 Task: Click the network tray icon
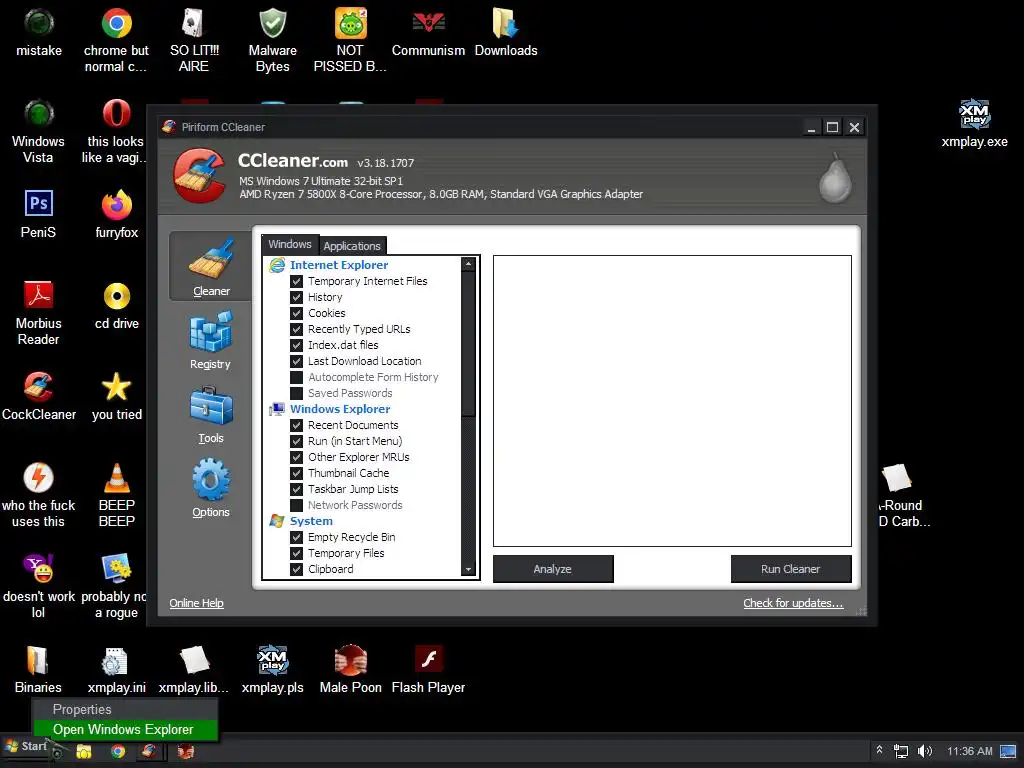pos(901,751)
